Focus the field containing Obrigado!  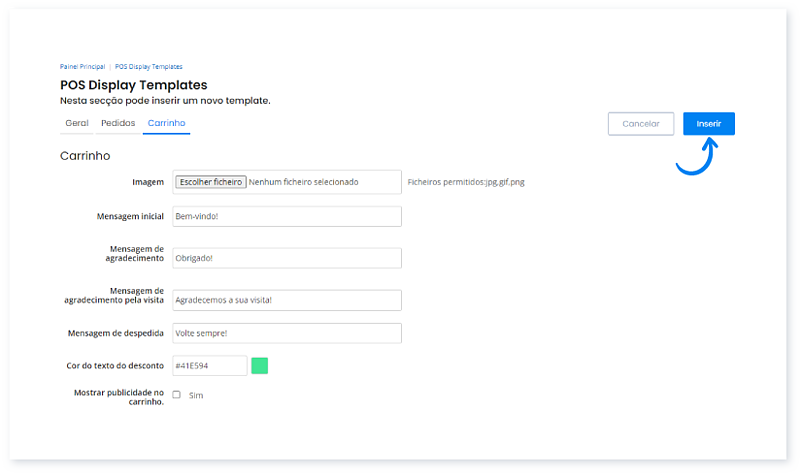pyautogui.click(x=286, y=258)
